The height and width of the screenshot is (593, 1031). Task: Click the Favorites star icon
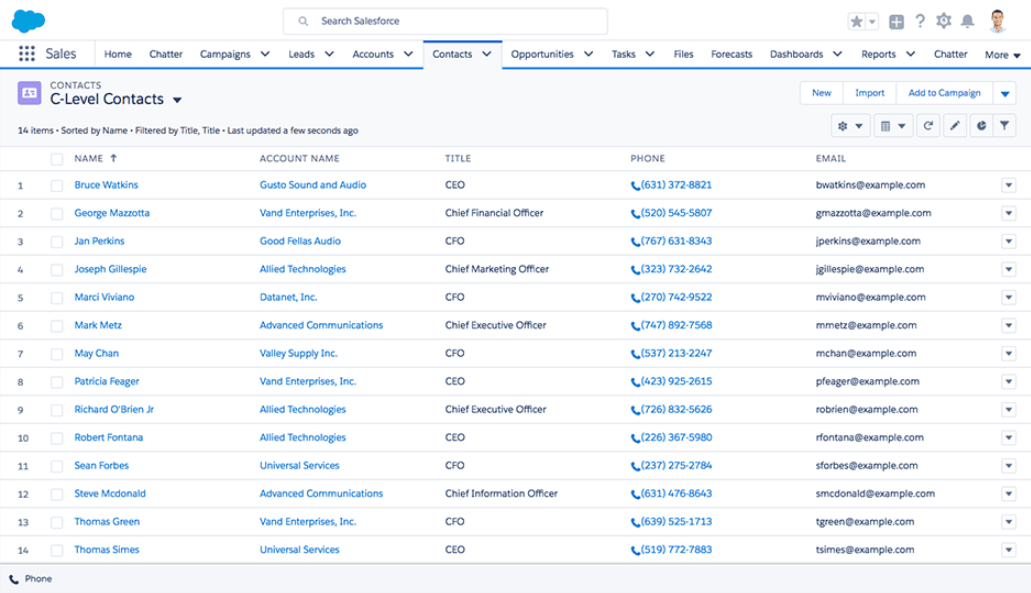(856, 22)
